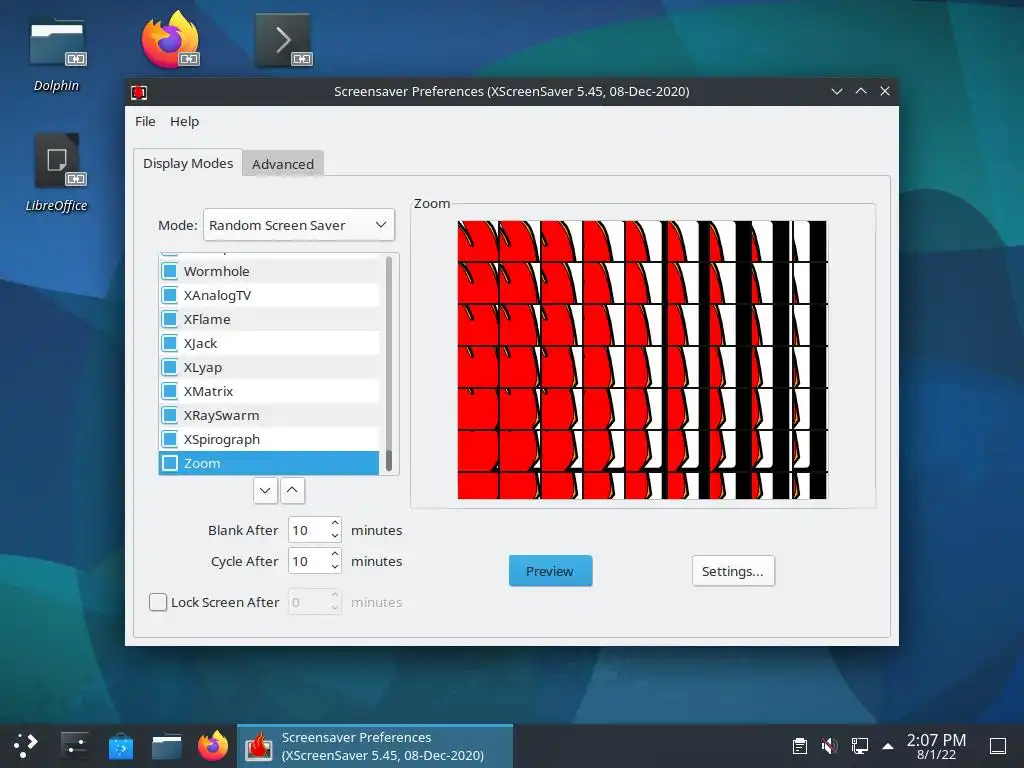Viewport: 1024px width, 768px height.
Task: Click the XScreenSaver icon in title bar
Action: pyautogui.click(x=138, y=92)
